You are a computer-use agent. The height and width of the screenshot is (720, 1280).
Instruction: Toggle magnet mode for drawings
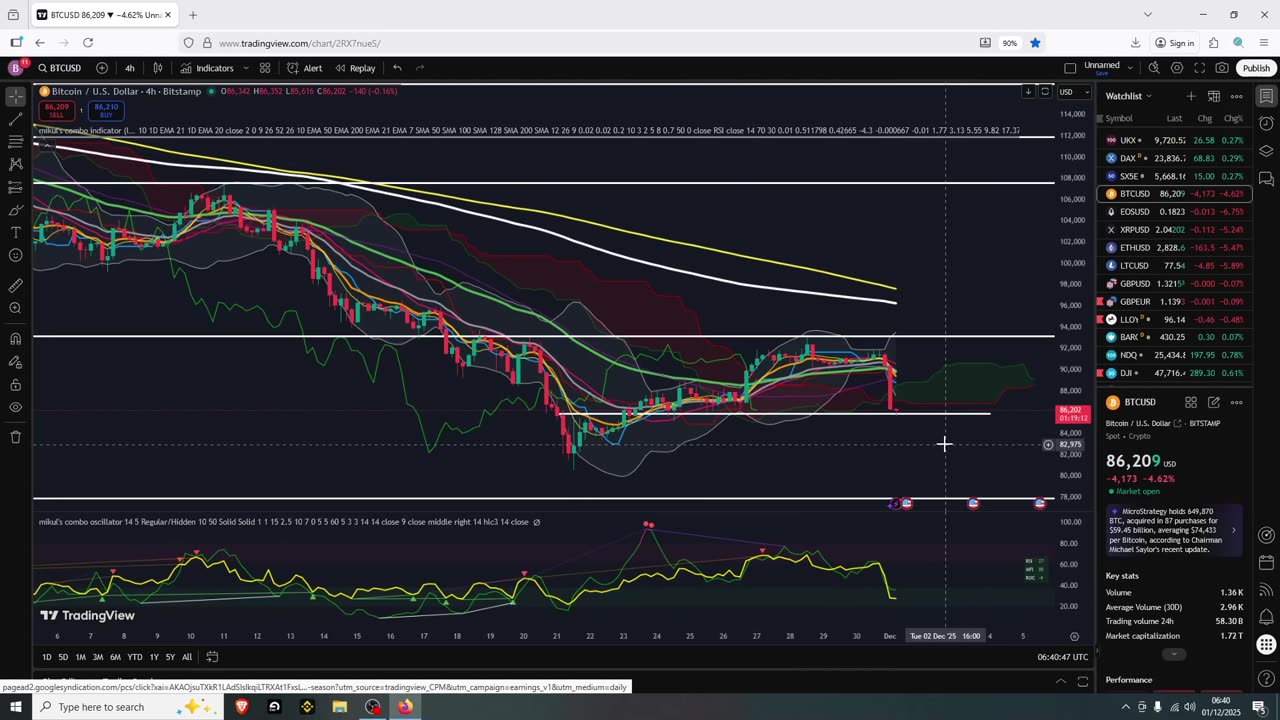tap(16, 338)
